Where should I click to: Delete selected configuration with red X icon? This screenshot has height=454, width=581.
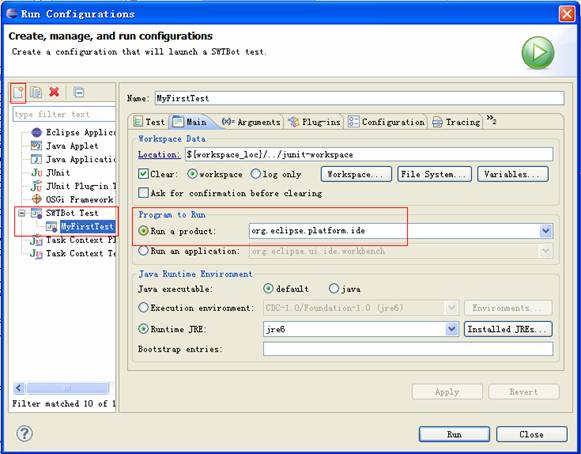54,92
